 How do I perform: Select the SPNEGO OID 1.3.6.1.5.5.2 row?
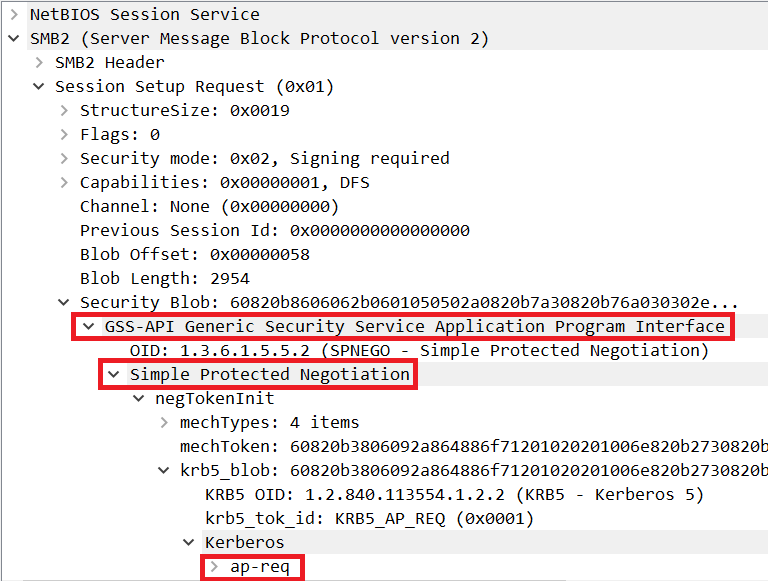coord(418,351)
